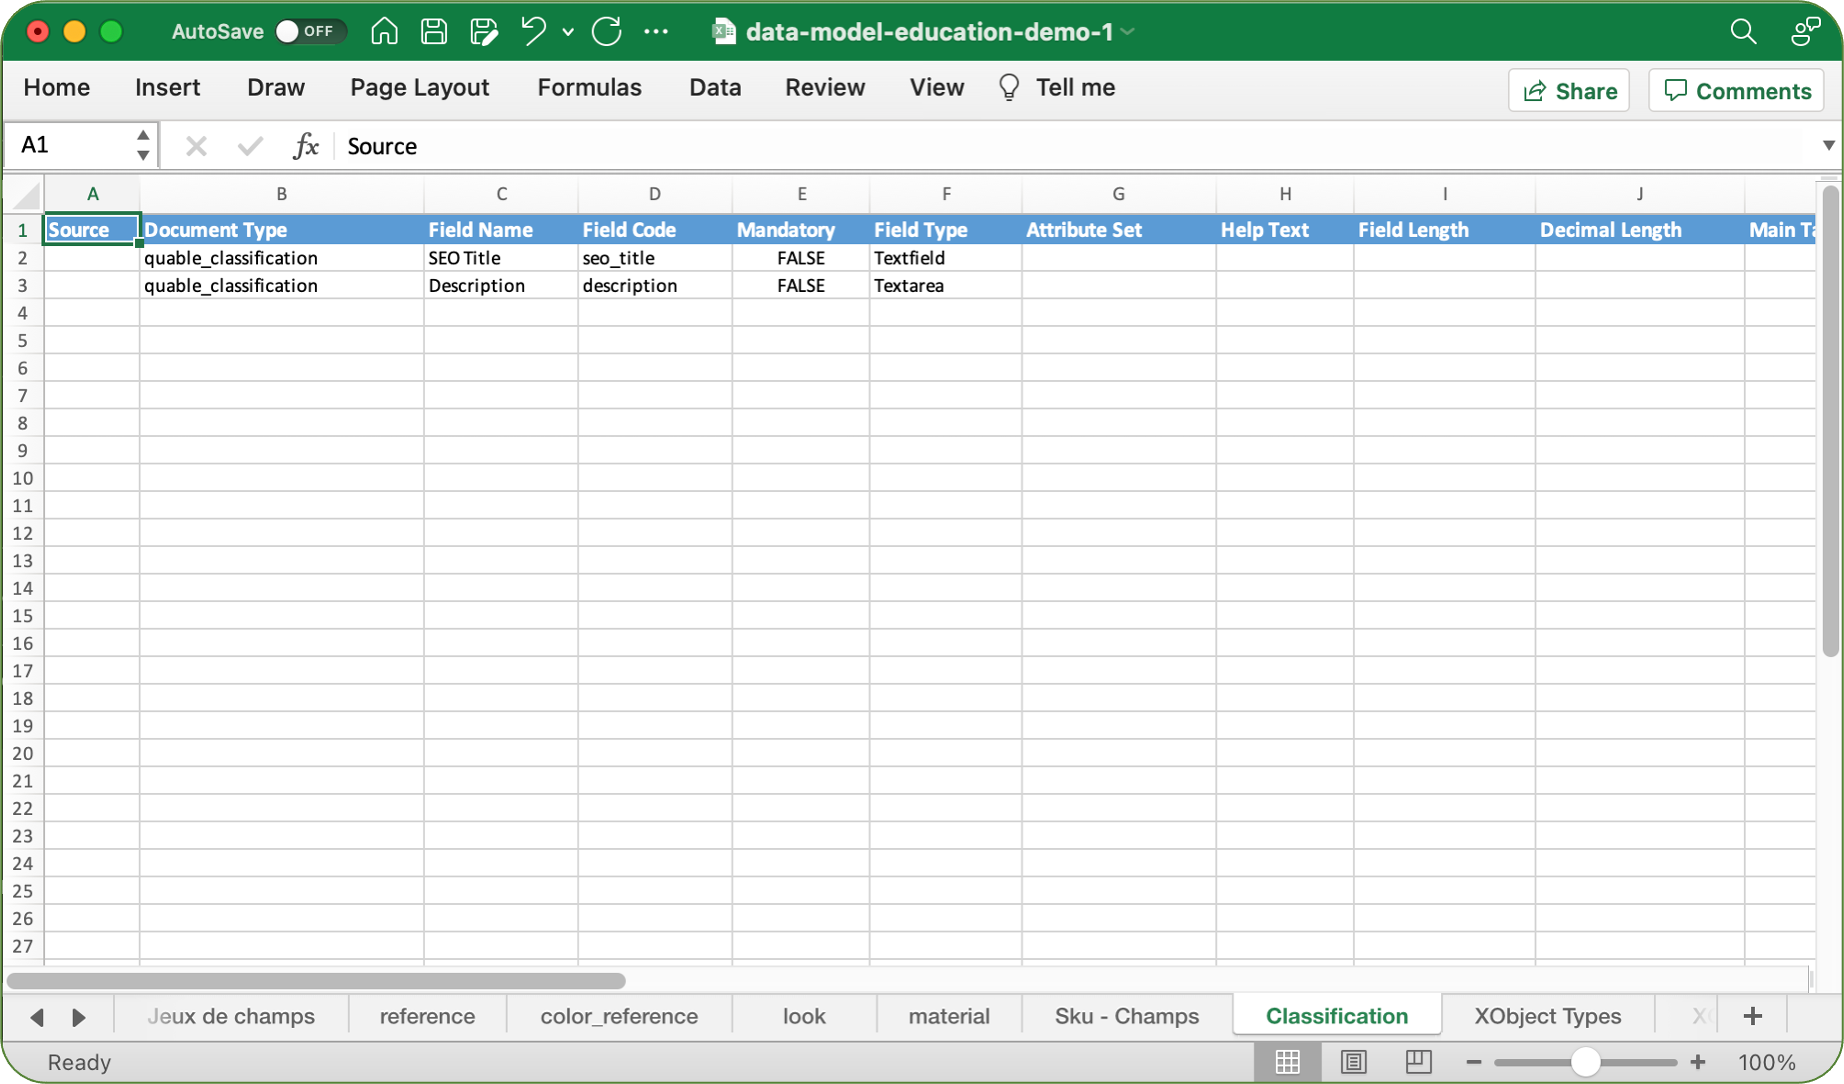Click the cancel entry X icon

[x=196, y=146]
